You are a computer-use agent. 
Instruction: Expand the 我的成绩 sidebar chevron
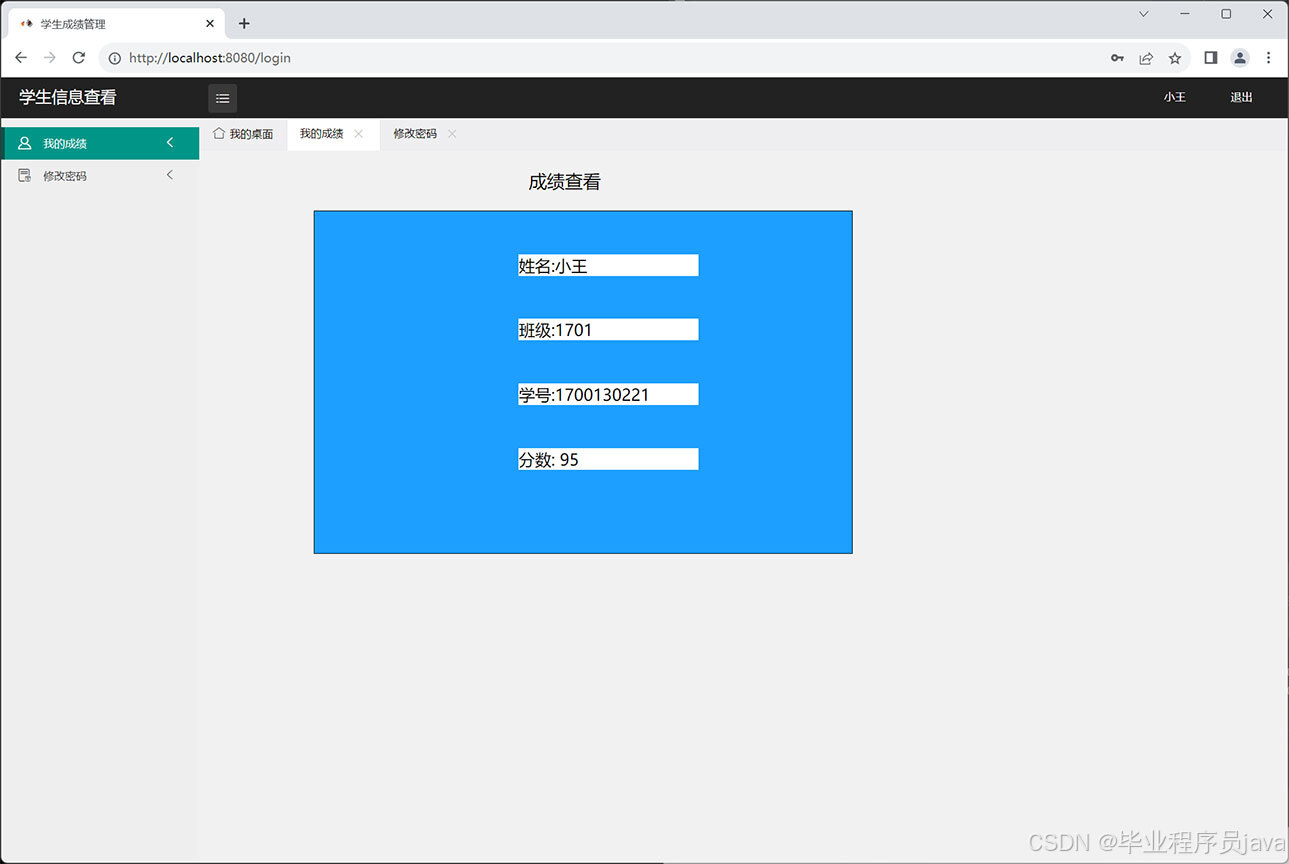(170, 143)
